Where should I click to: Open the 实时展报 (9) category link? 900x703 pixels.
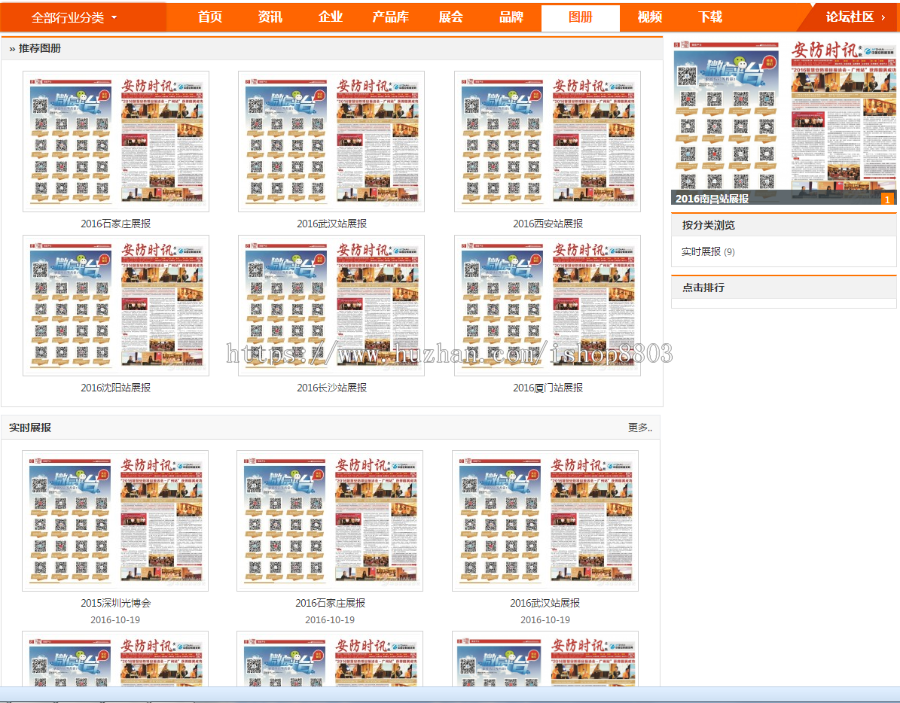click(708, 252)
